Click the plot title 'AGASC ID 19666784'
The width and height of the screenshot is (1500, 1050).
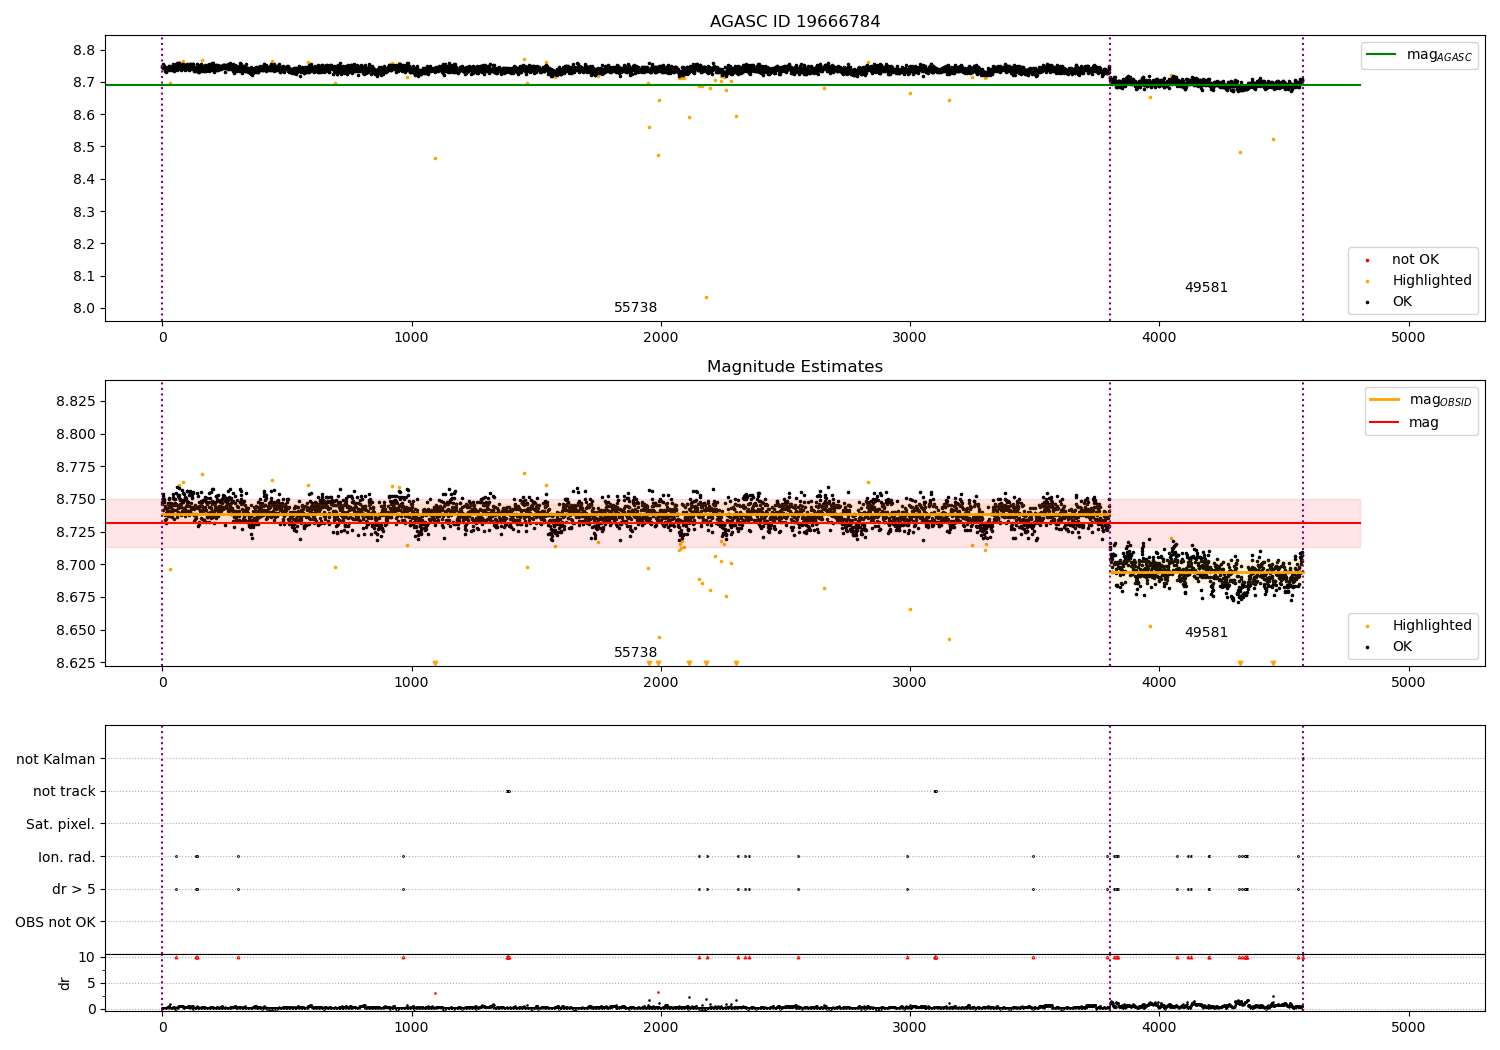795,22
